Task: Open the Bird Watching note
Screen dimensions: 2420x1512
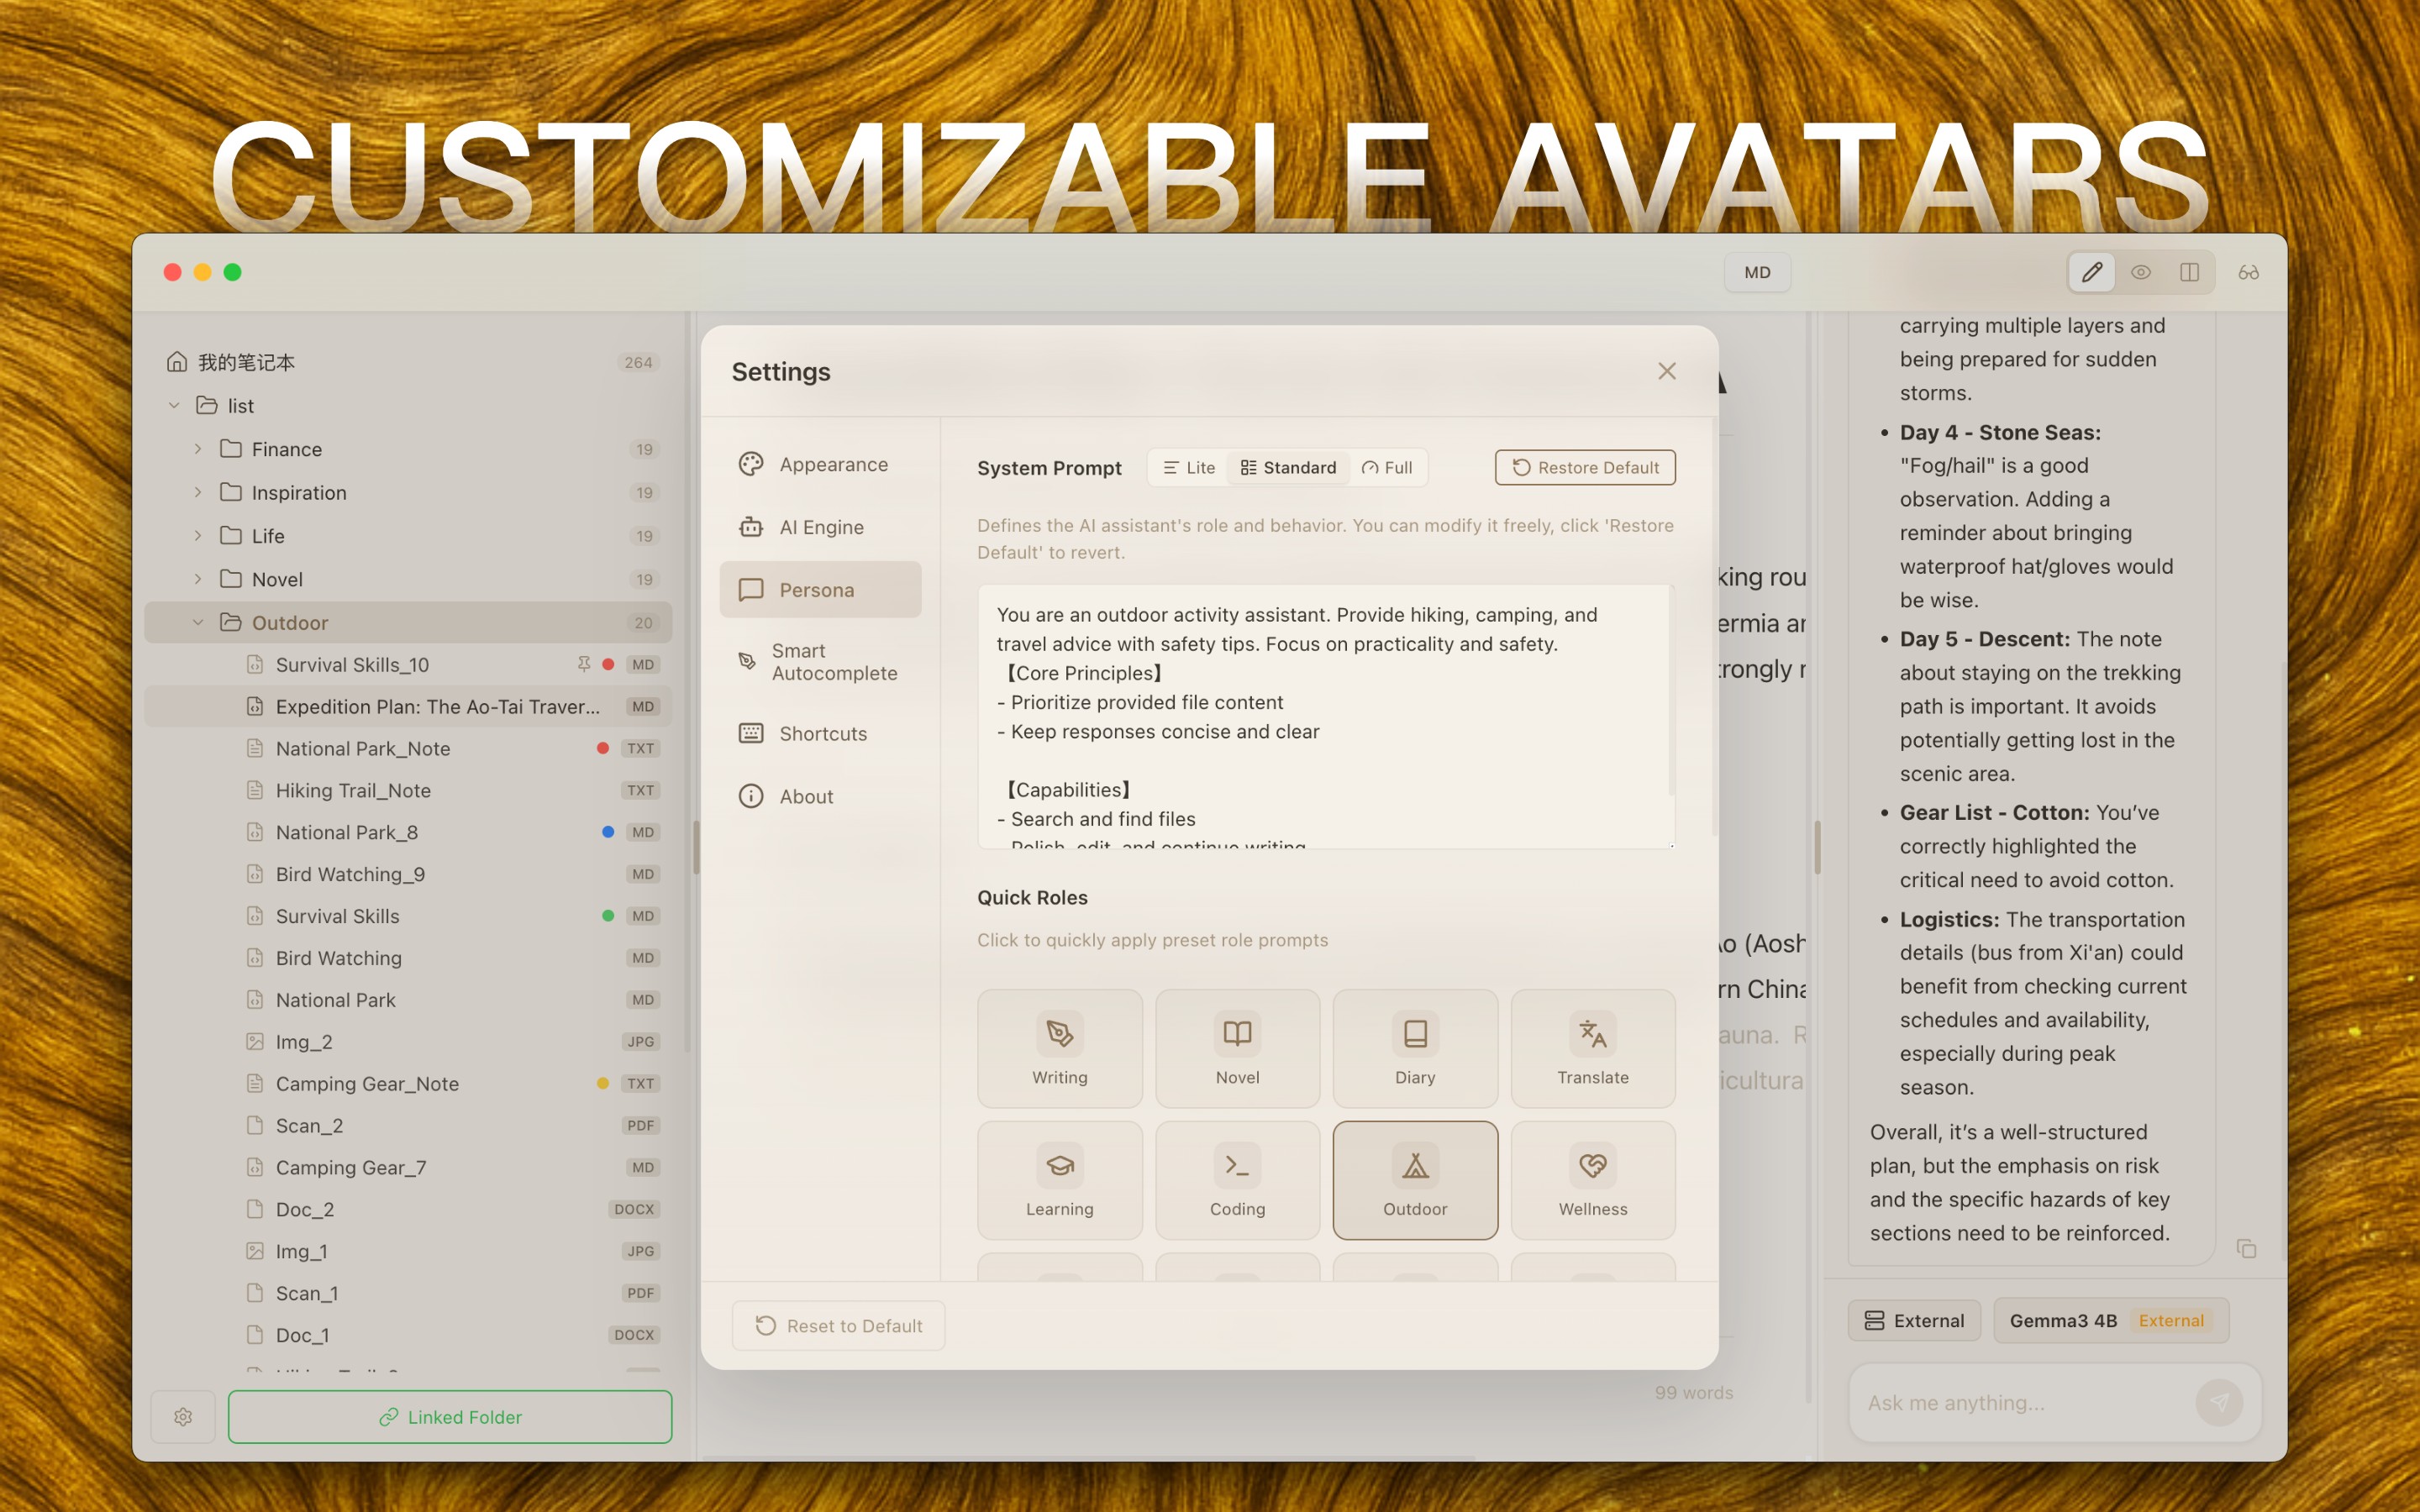Action: 408,958
